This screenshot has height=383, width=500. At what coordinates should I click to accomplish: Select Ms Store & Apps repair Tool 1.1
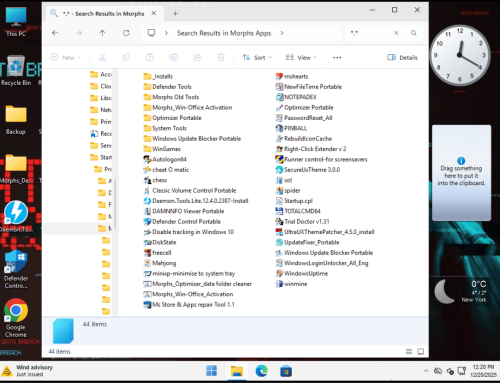tap(189, 304)
